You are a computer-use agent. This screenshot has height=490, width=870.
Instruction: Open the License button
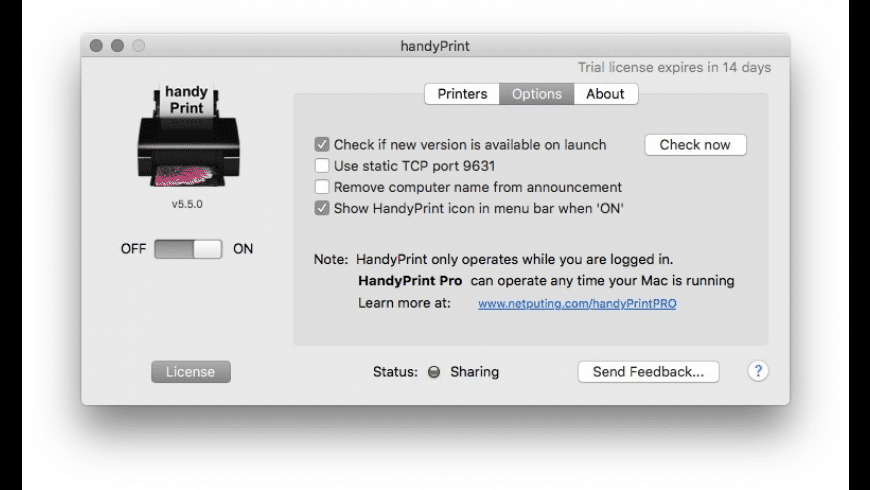(x=191, y=372)
